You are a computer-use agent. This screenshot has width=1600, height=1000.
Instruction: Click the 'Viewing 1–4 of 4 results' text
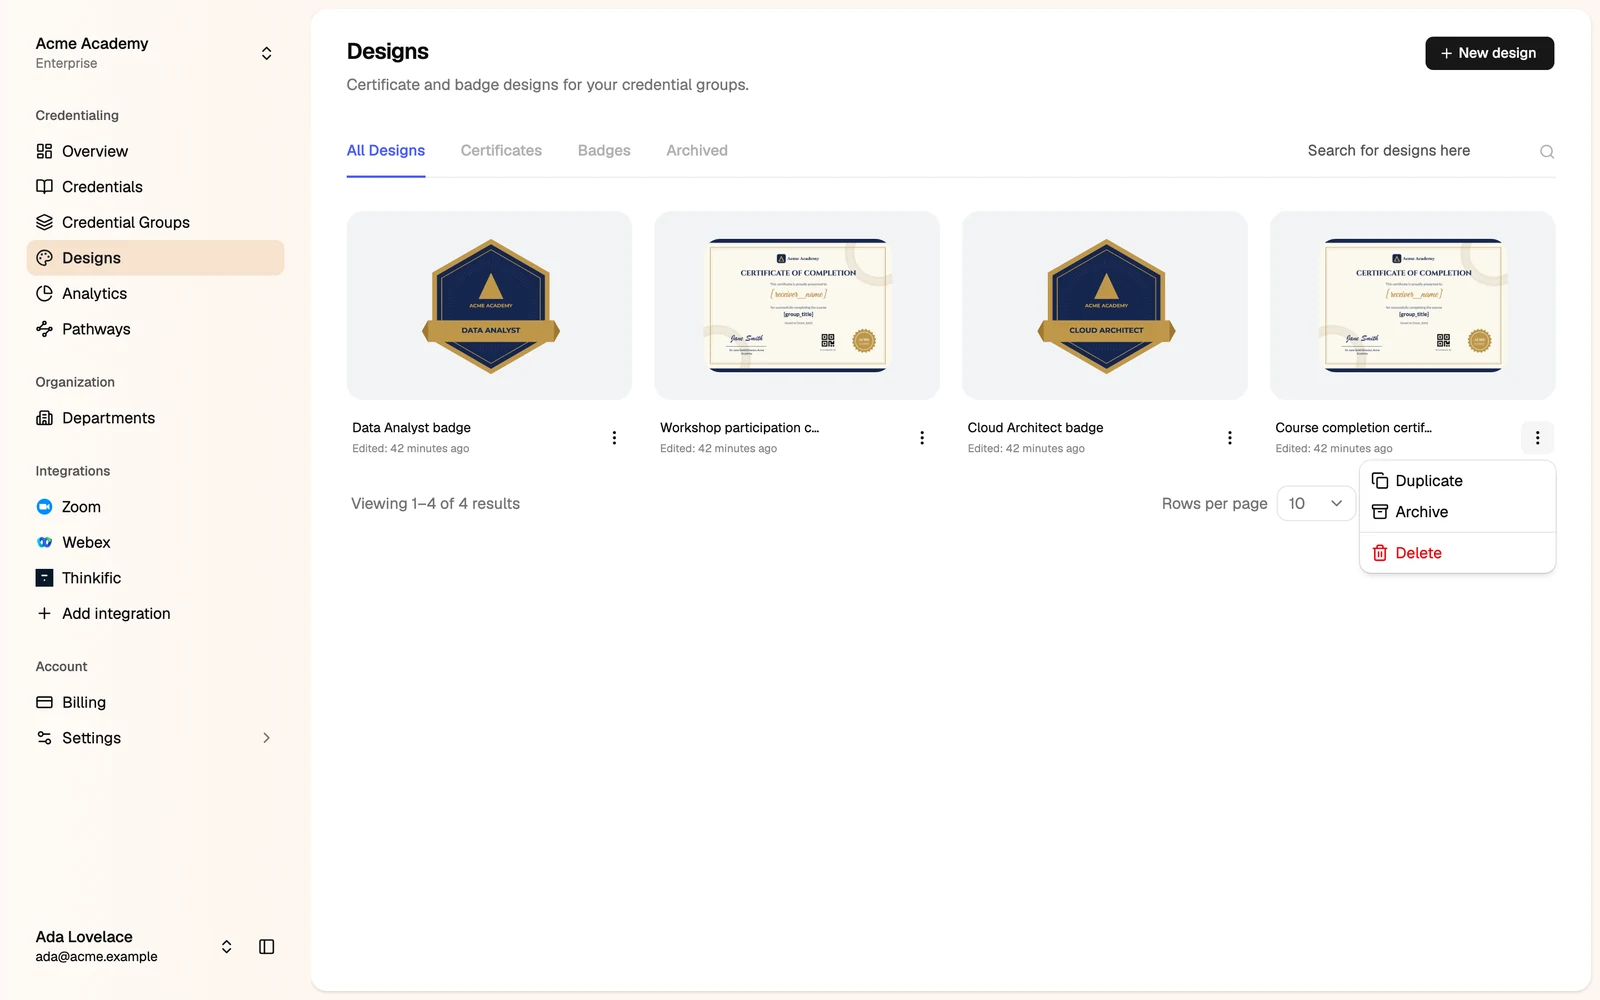(x=436, y=504)
